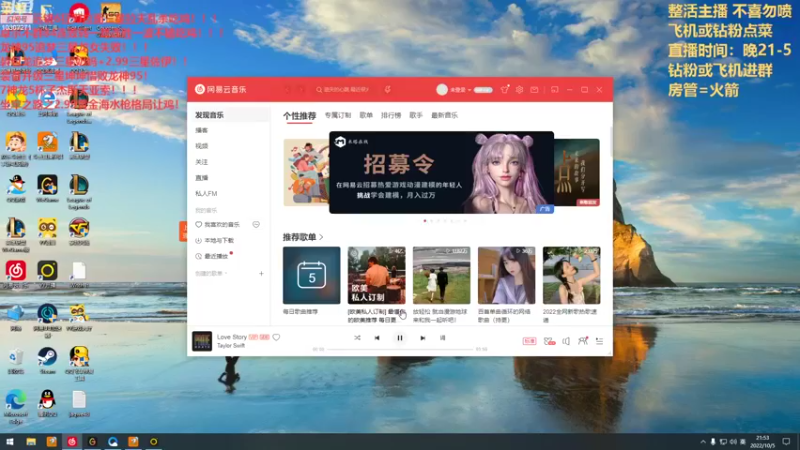This screenshot has height=450, width=800.
Task: Select 直播 in the sidebar
Action: coord(202,178)
